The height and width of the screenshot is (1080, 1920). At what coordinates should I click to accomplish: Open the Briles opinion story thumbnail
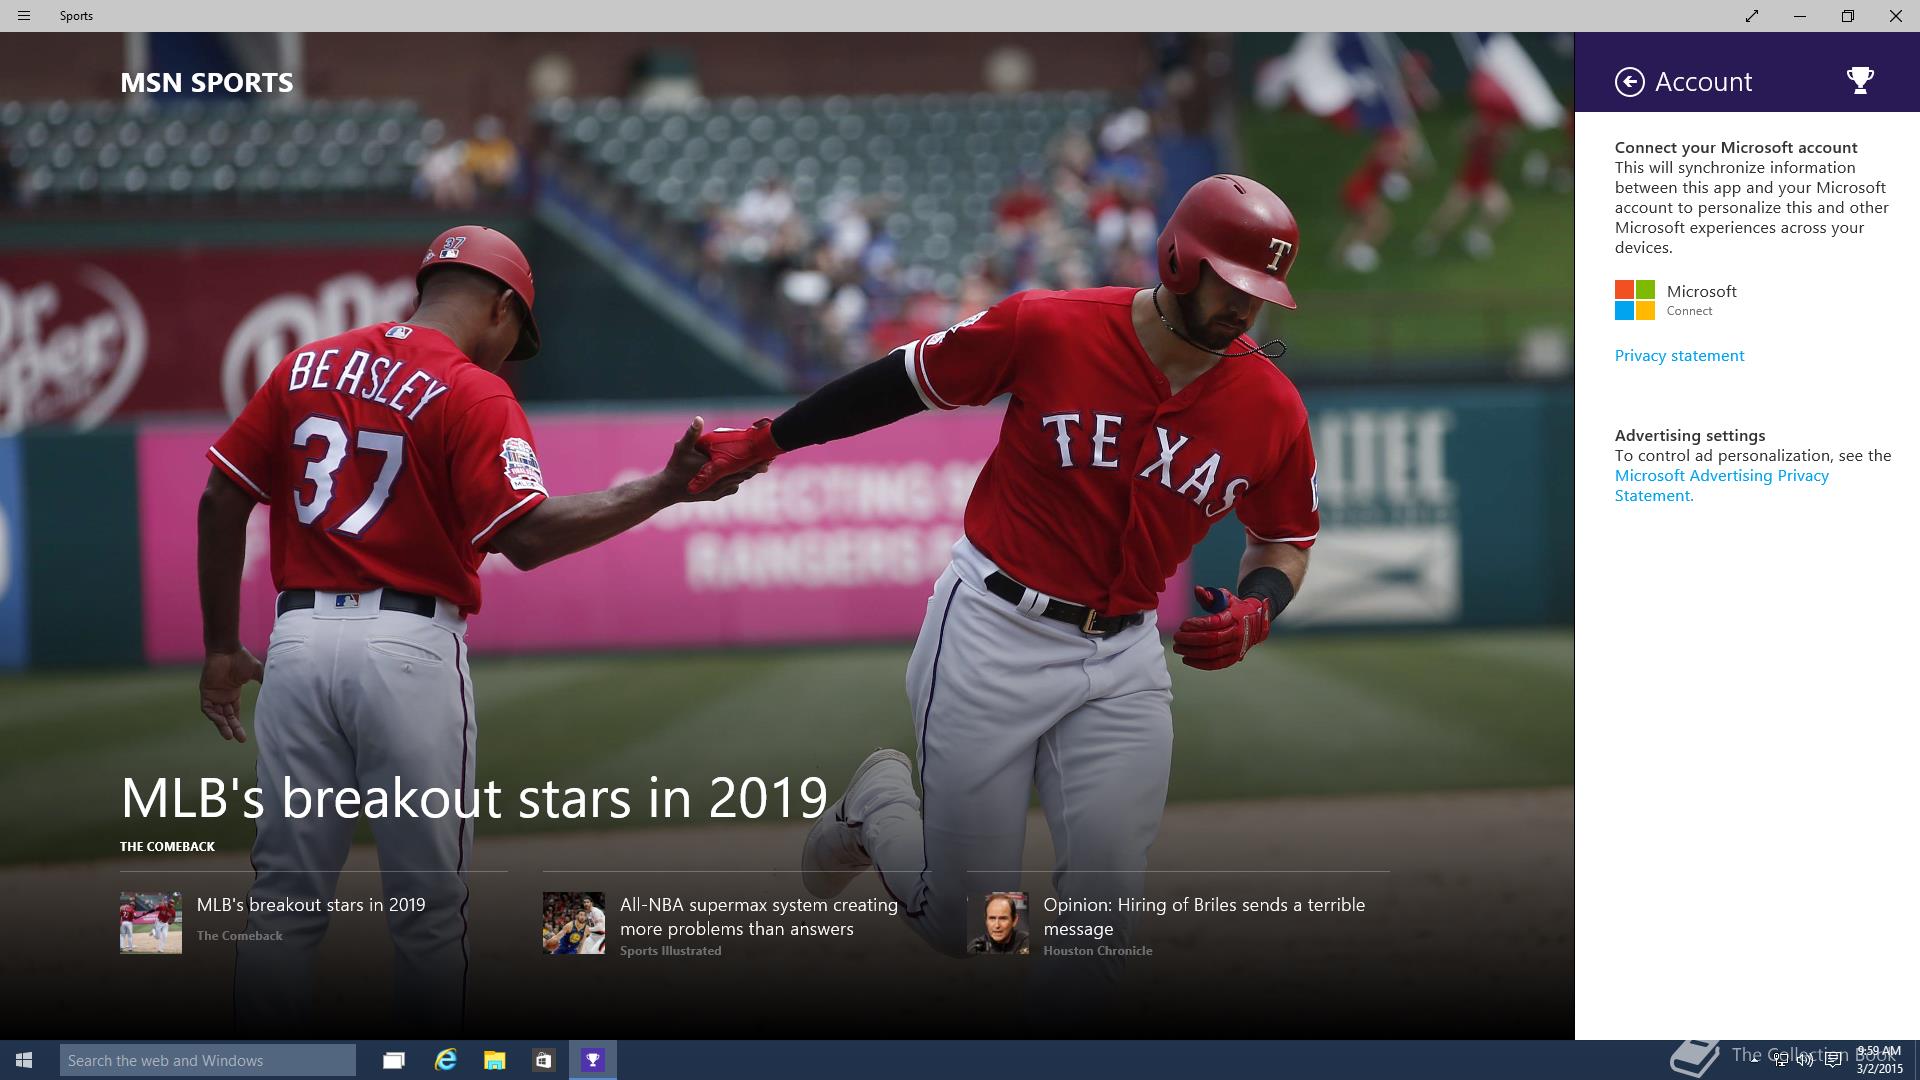click(x=998, y=923)
